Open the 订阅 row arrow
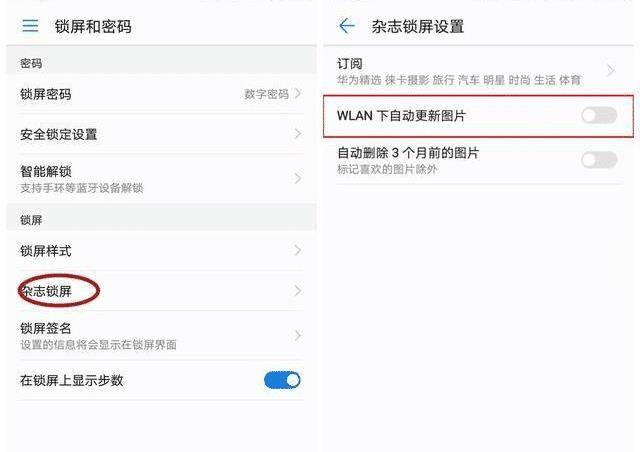 click(611, 71)
